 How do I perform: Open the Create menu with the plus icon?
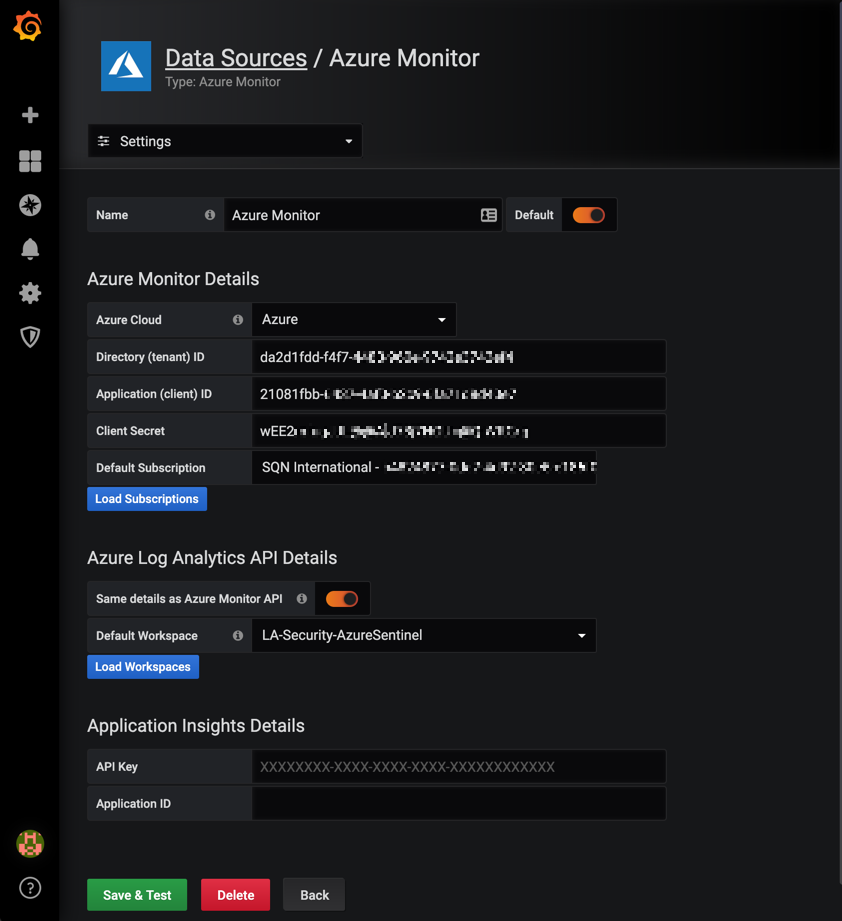29,115
